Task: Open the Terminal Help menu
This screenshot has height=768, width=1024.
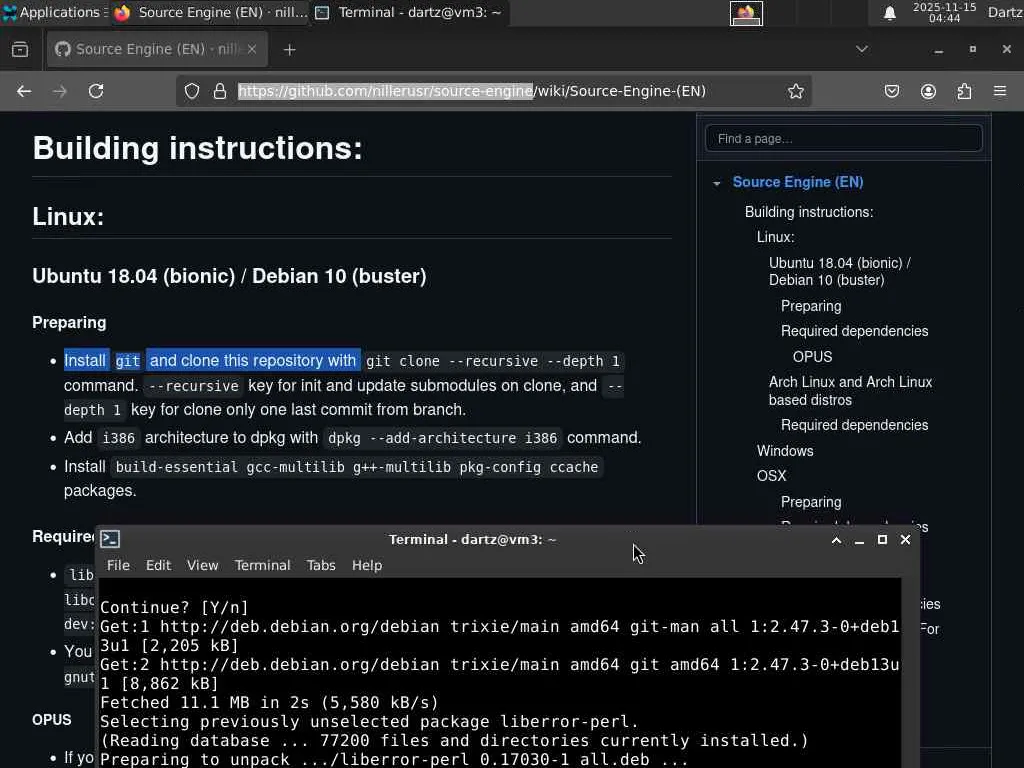Action: tap(367, 566)
